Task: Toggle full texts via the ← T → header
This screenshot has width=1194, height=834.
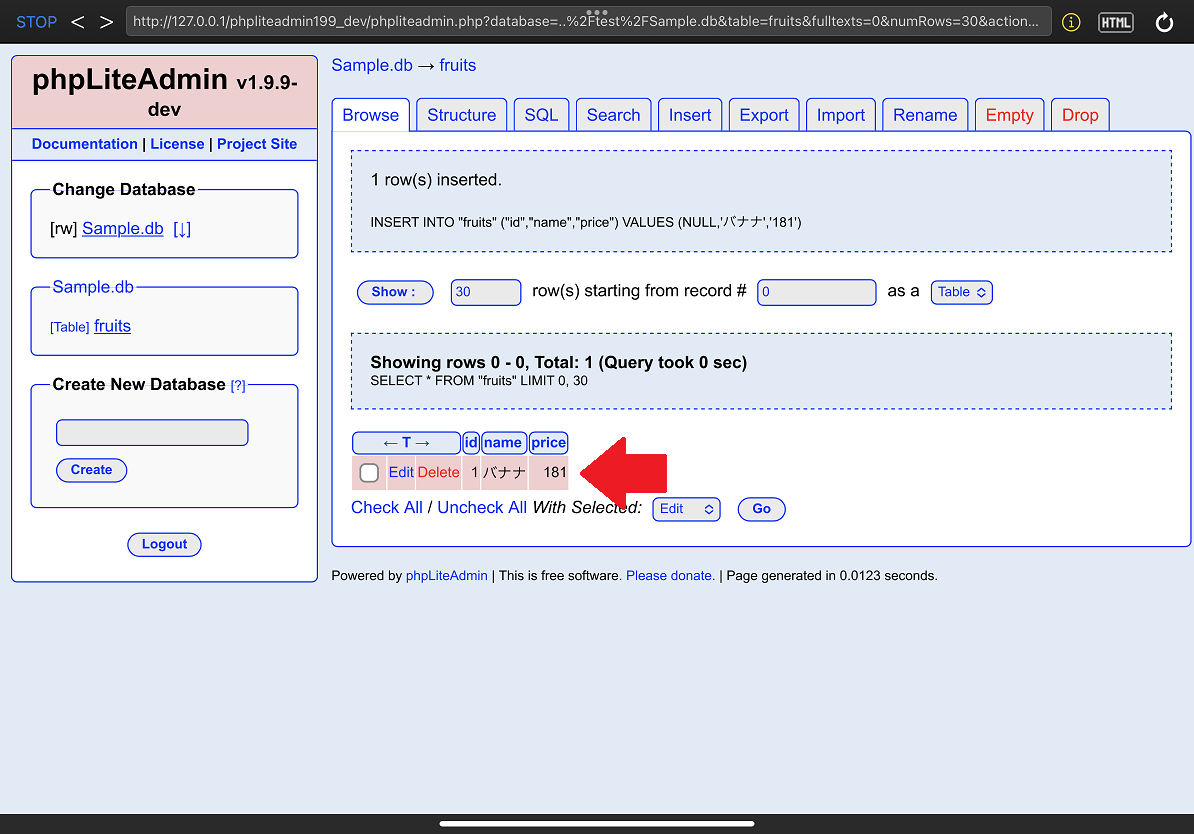Action: (407, 443)
